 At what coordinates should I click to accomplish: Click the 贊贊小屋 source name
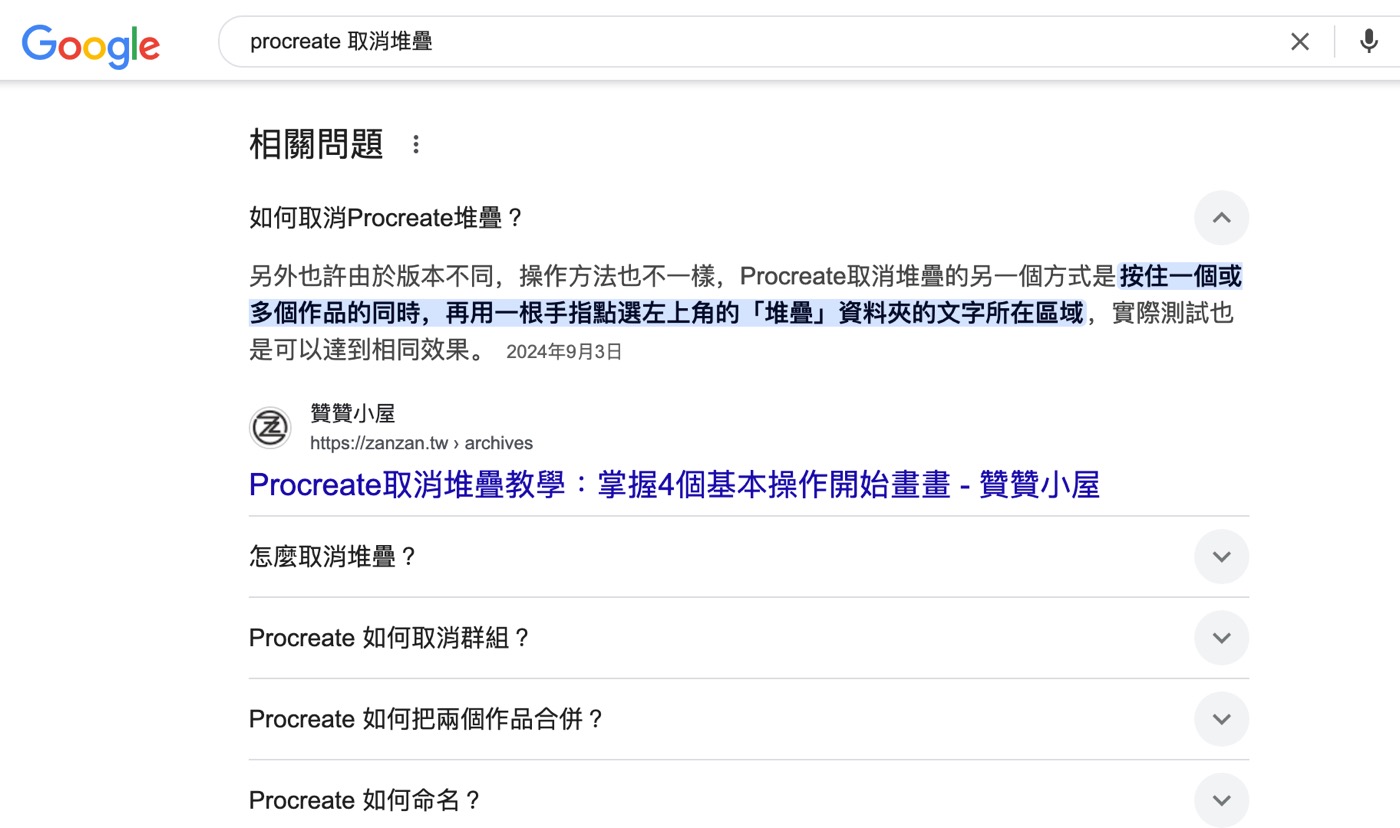(352, 414)
